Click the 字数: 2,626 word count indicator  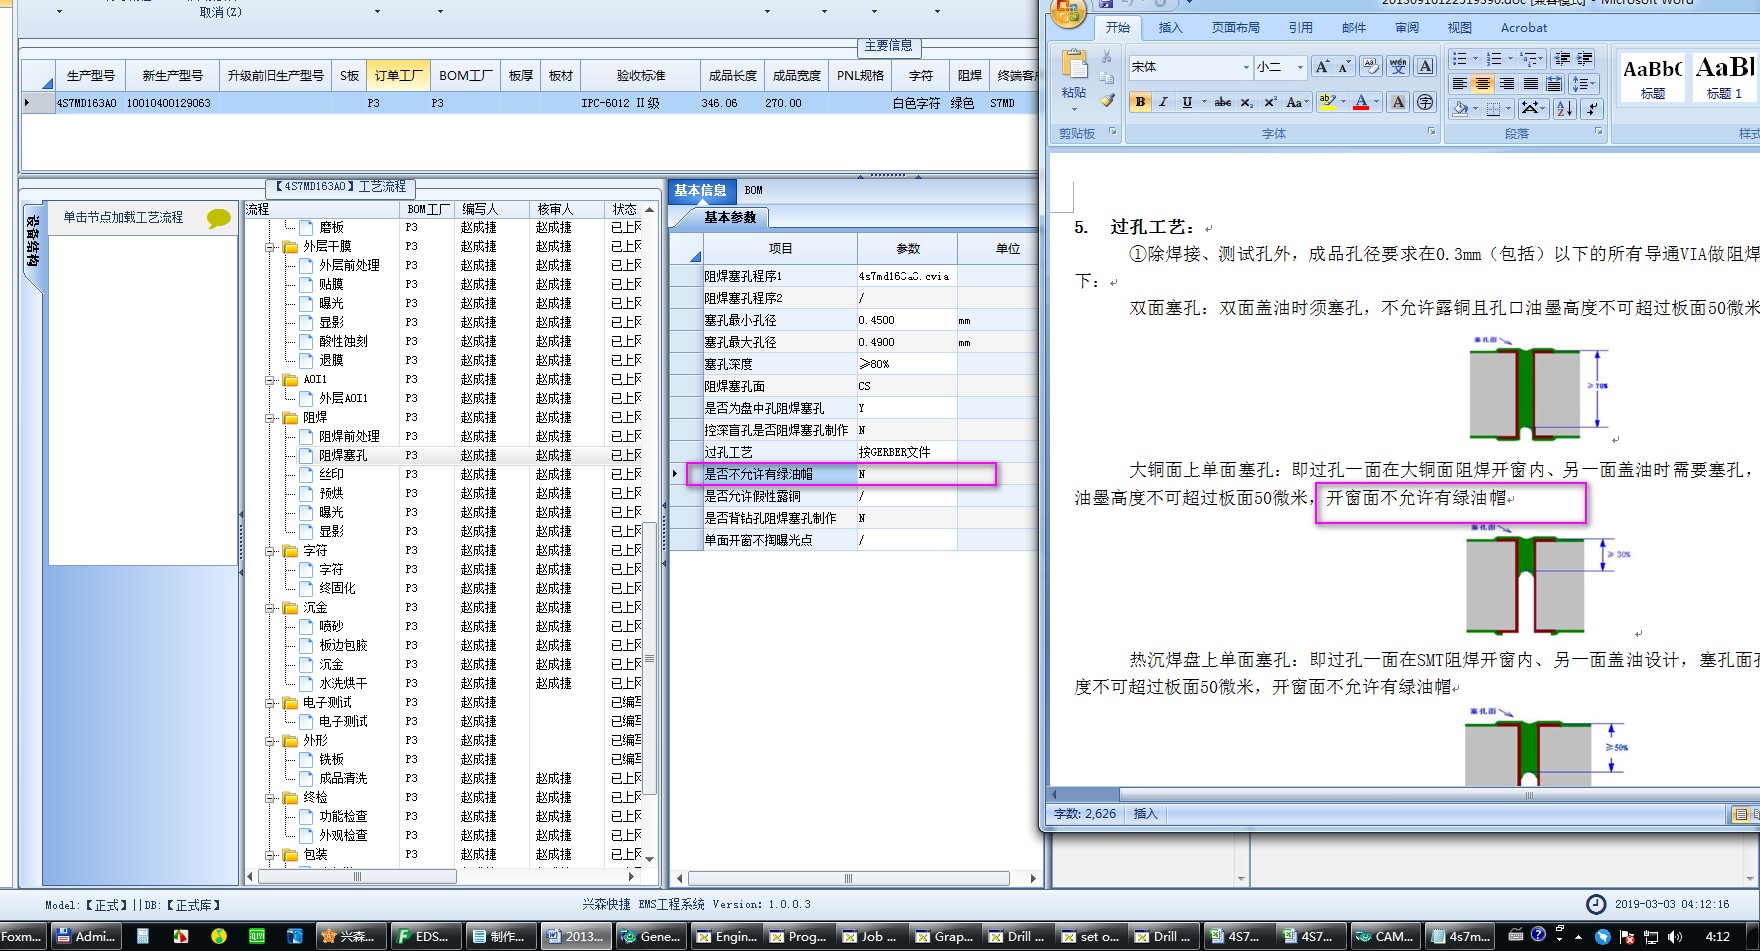click(x=1085, y=814)
